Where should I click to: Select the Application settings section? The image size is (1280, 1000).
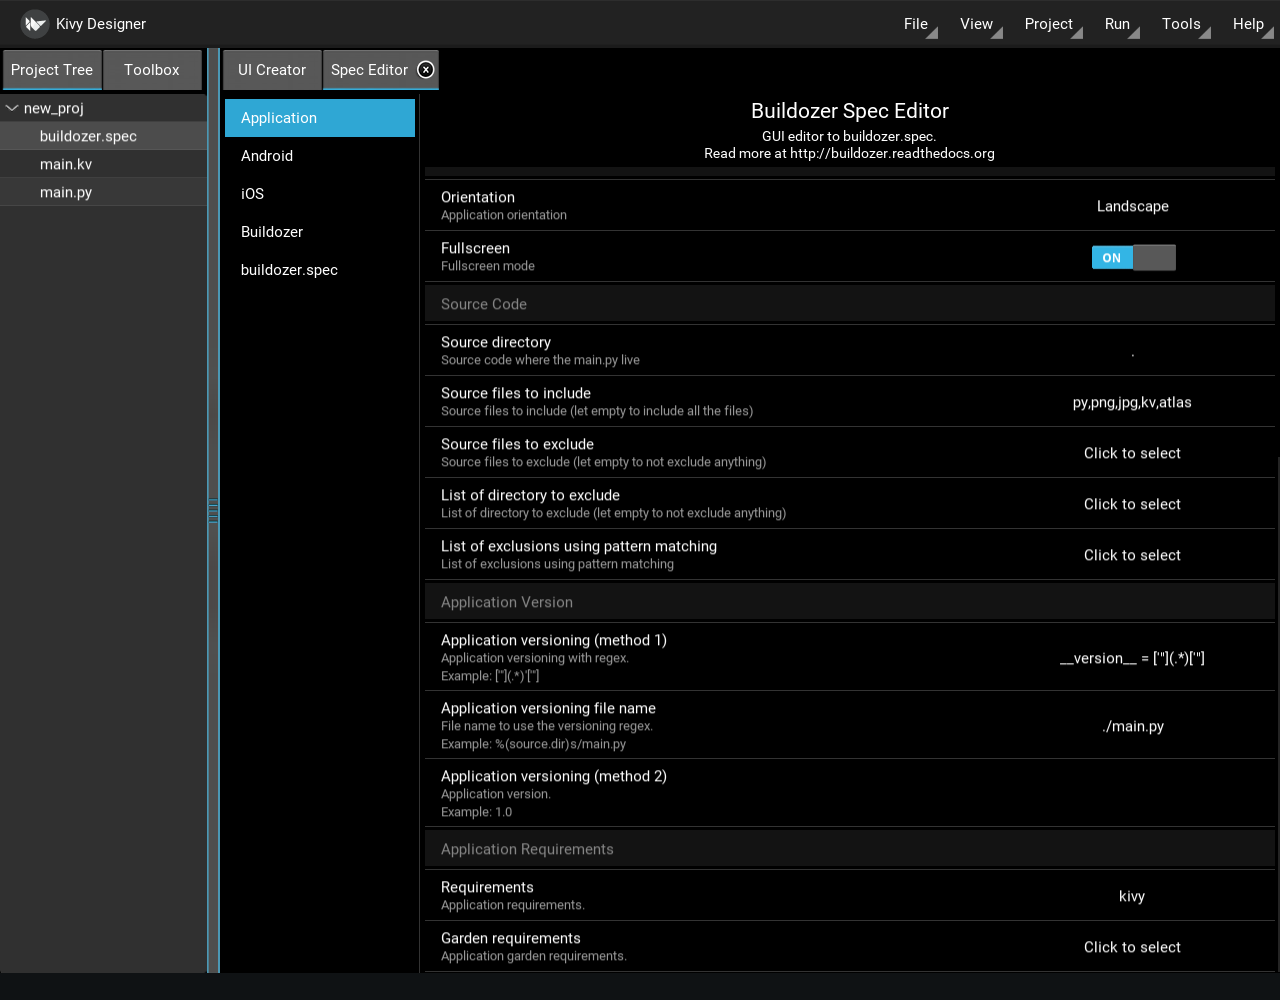tap(320, 118)
